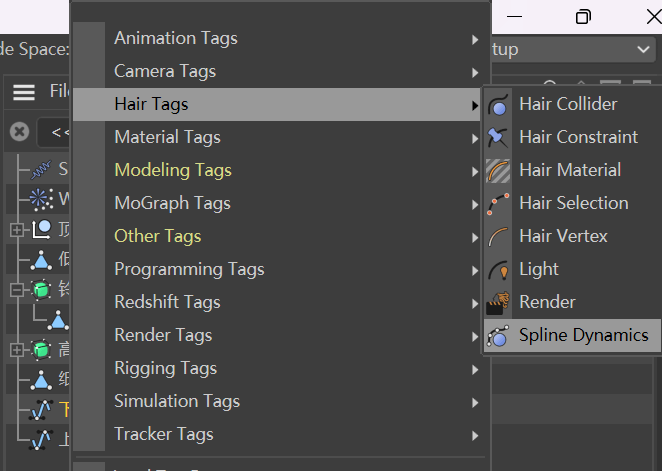This screenshot has height=471, width=662.
Task: Click the Hair Material tag icon
Action: (498, 171)
